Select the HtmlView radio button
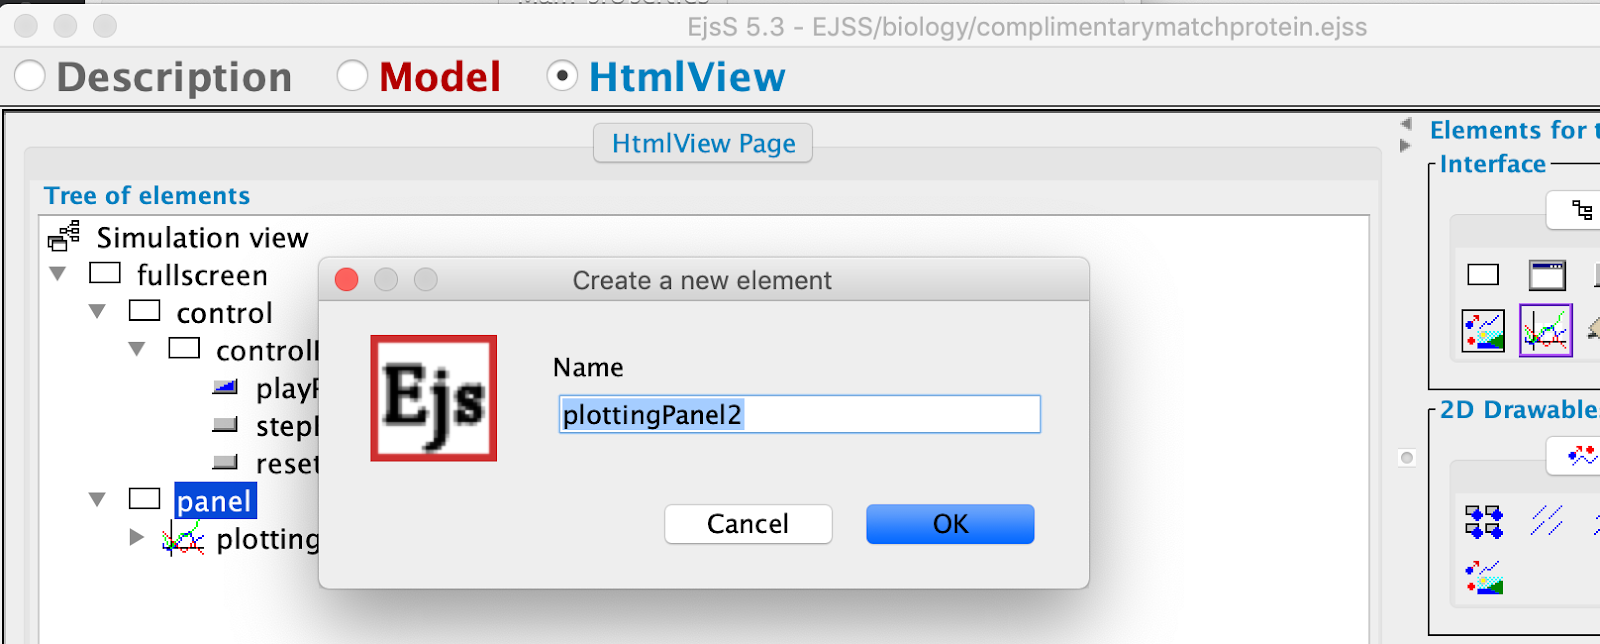 coord(562,76)
